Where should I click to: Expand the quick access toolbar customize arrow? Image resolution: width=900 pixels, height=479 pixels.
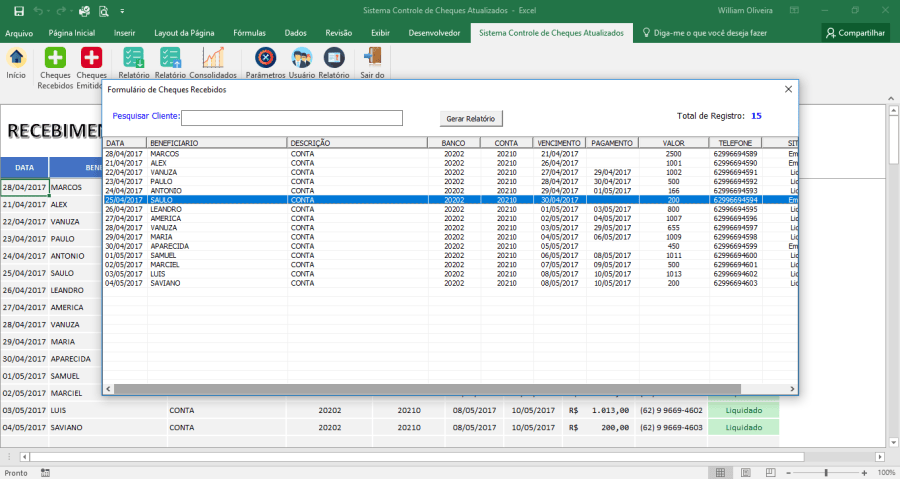coord(122,11)
